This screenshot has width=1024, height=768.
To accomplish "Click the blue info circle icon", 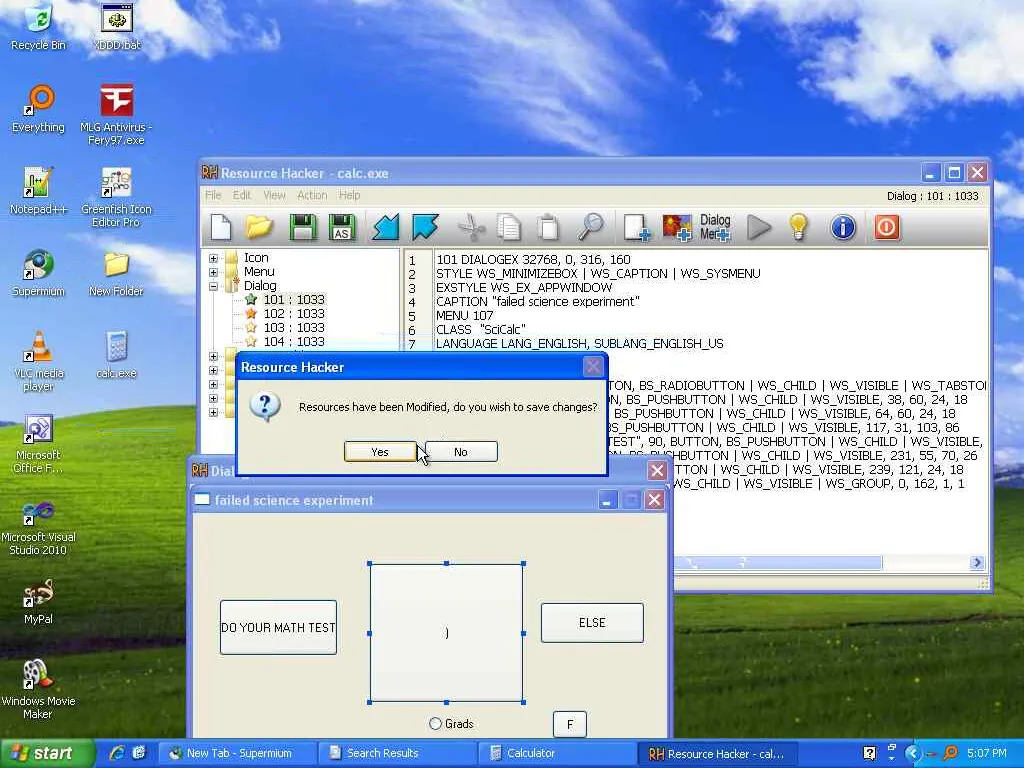I will [843, 227].
